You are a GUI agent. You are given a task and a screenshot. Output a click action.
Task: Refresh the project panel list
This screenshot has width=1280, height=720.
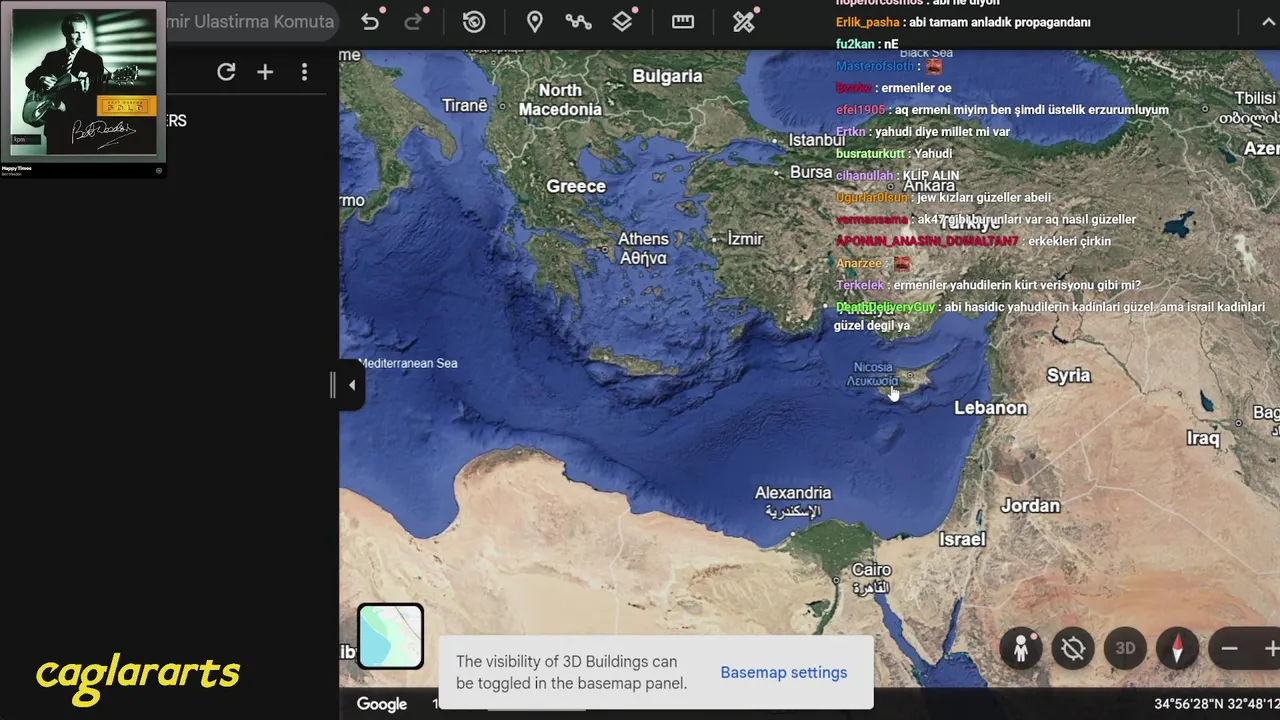[x=226, y=72]
